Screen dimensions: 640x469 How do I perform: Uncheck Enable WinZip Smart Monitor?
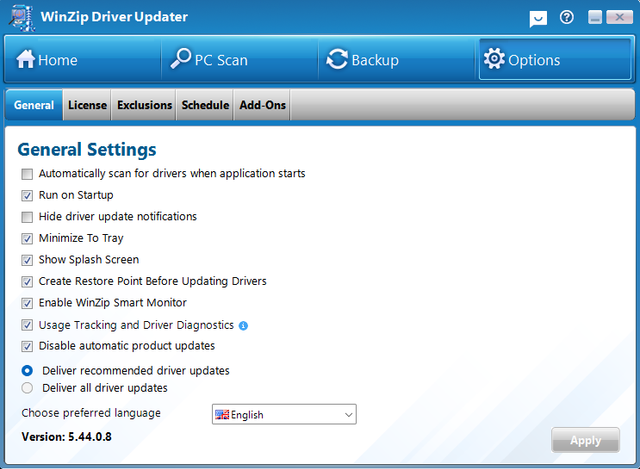point(27,303)
